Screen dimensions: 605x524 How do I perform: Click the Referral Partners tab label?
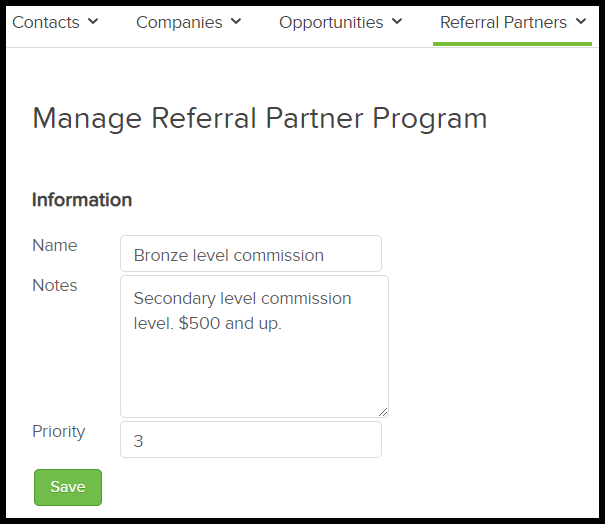[x=503, y=22]
